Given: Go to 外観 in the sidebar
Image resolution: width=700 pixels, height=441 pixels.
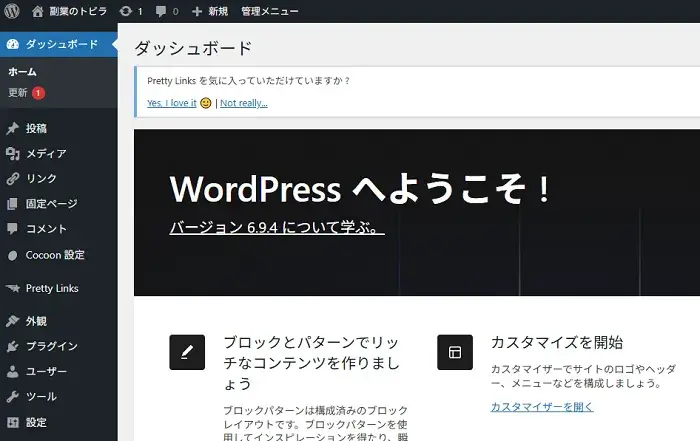Looking at the screenshot, I should [x=36, y=321].
